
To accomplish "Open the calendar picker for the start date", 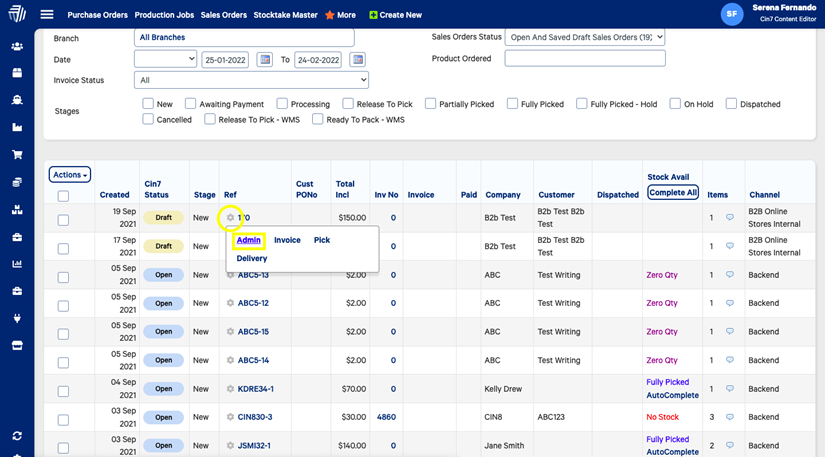I will point(265,60).
